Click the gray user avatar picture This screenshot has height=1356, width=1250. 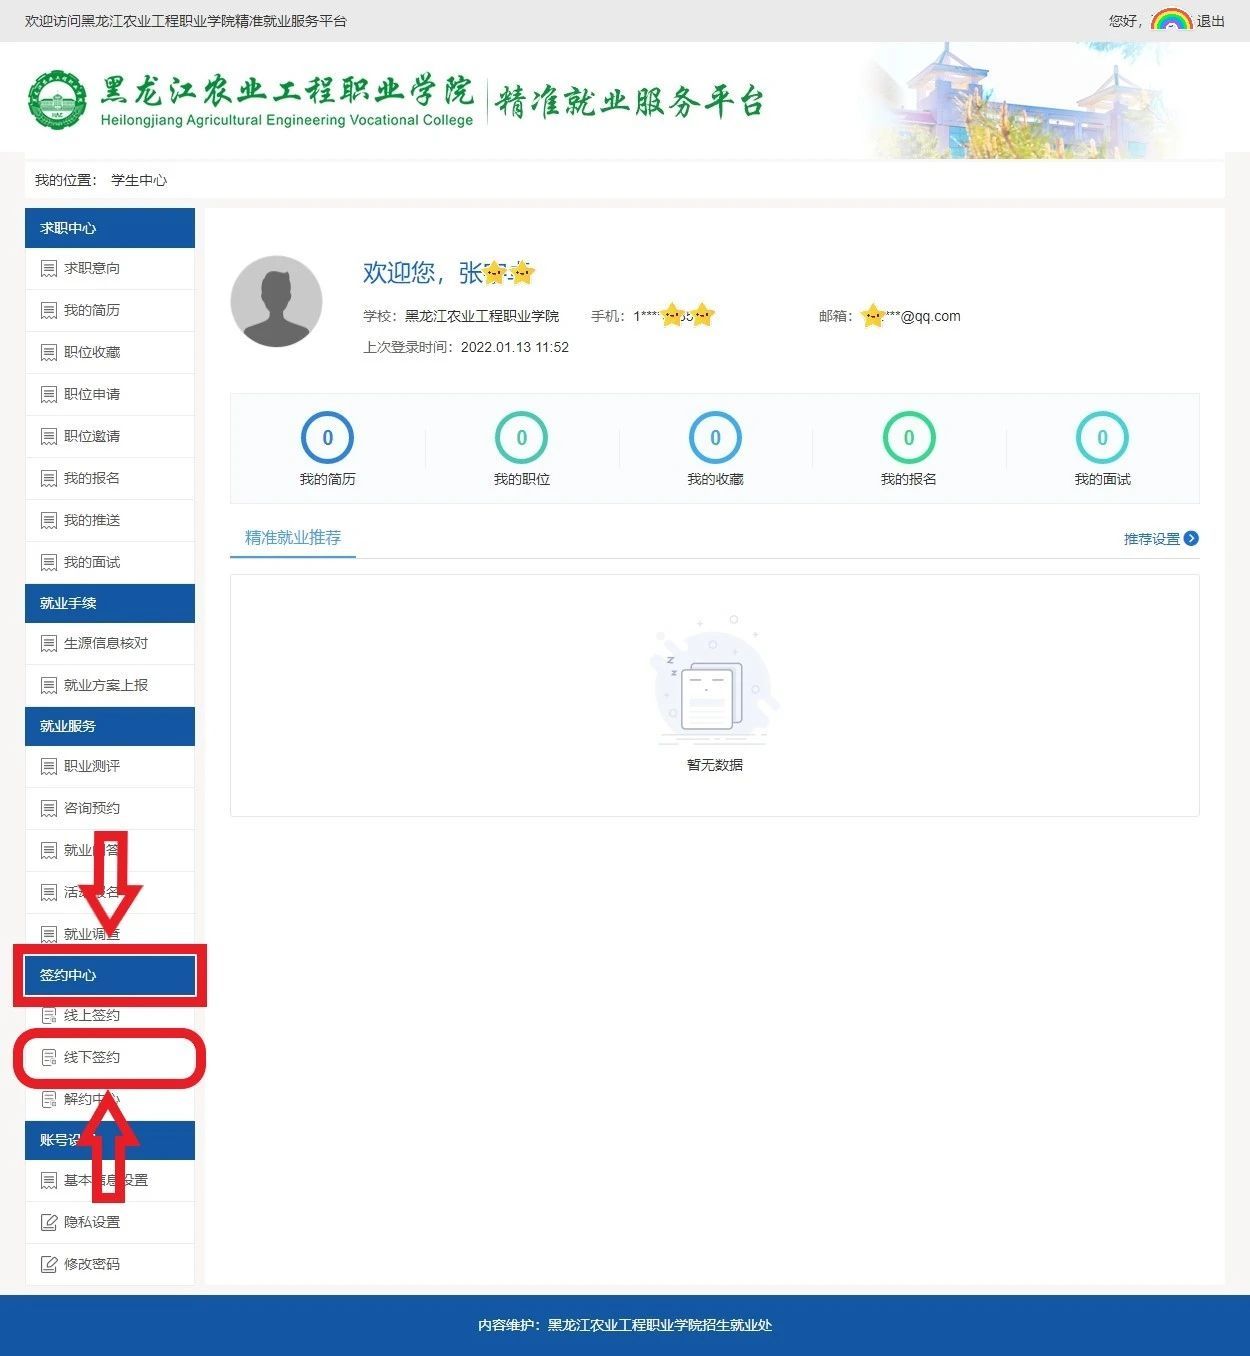pos(276,301)
